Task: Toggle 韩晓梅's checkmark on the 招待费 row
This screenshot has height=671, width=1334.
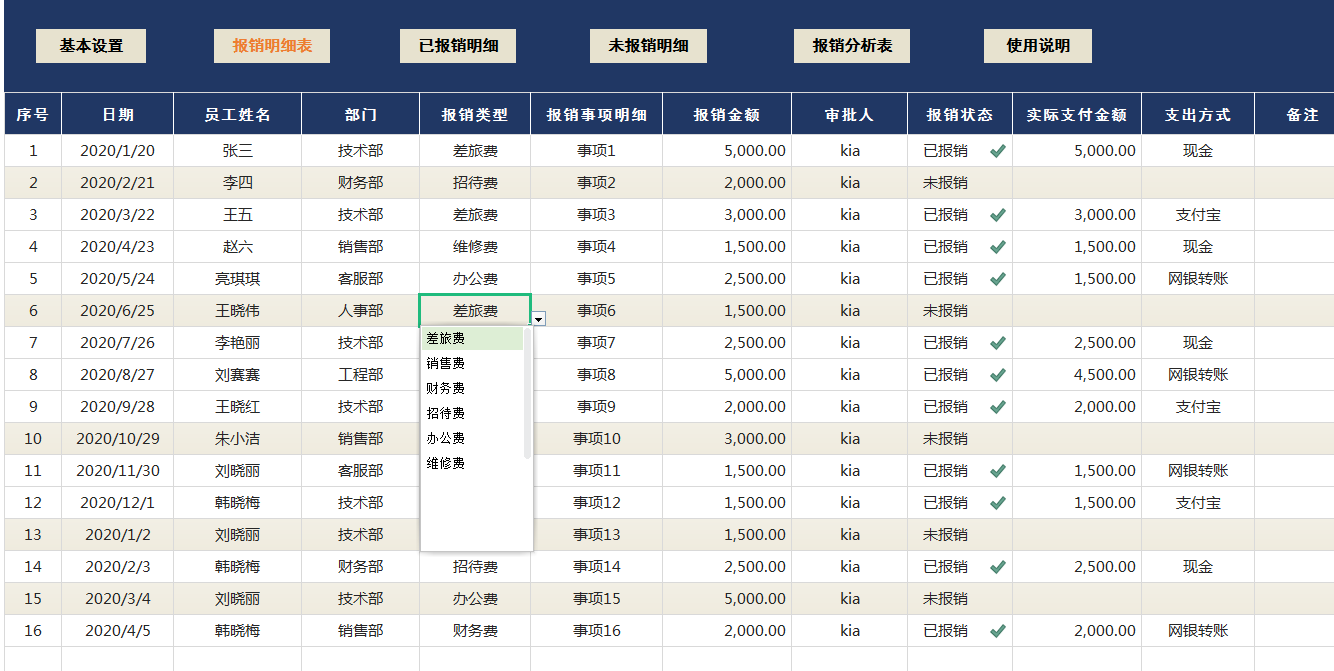Action: [x=996, y=566]
